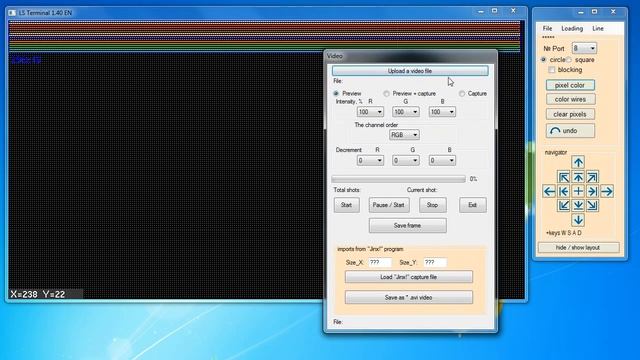Enable the blocking checkbox
Image resolution: width=640 pixels, height=360 pixels.
pos(552,70)
